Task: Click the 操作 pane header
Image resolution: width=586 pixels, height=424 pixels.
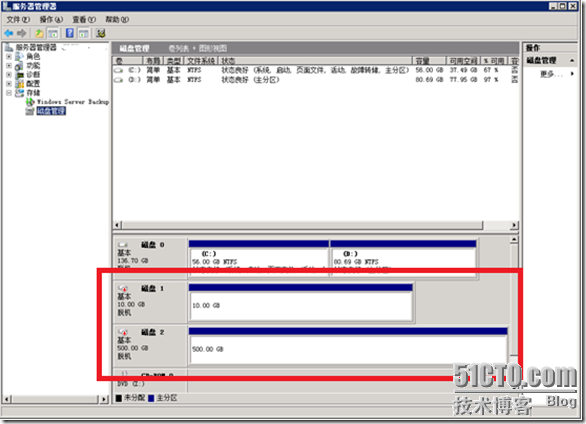Action: (x=533, y=47)
